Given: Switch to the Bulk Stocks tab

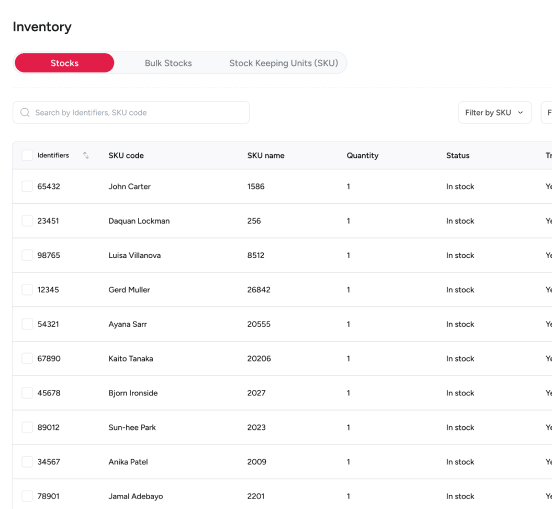Looking at the screenshot, I should pyautogui.click(x=168, y=63).
